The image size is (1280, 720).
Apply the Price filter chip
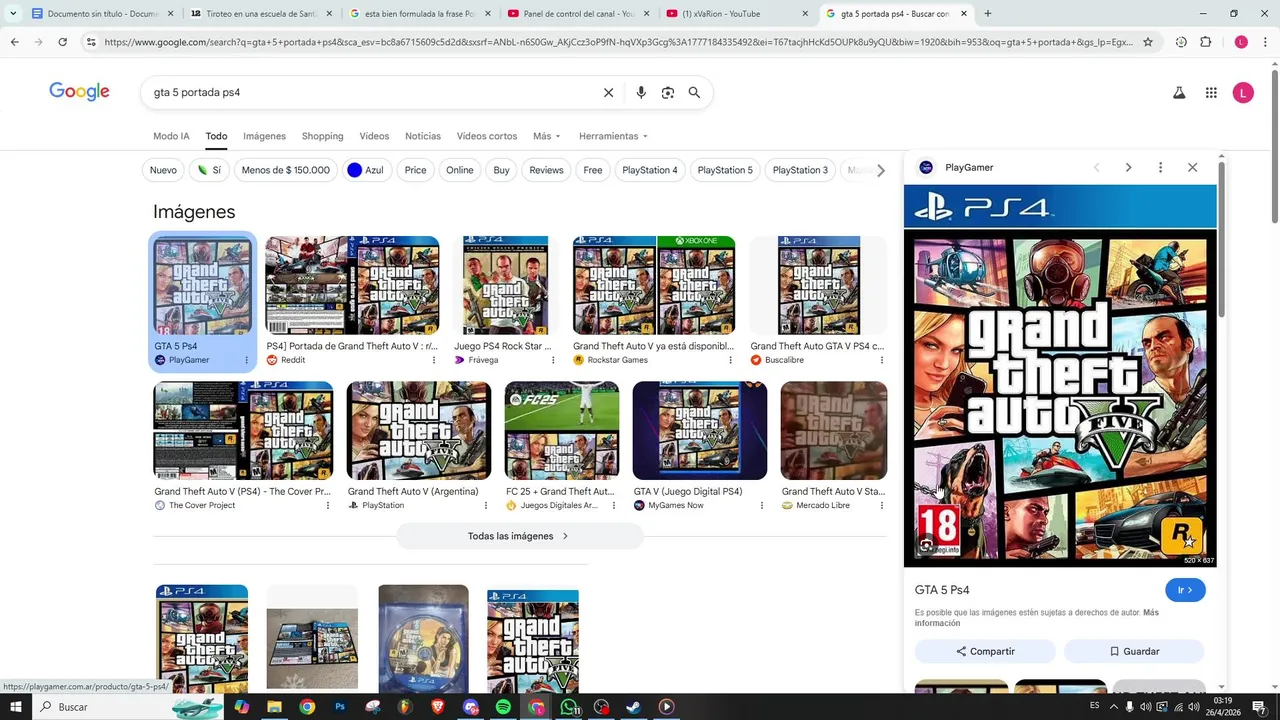coord(416,170)
